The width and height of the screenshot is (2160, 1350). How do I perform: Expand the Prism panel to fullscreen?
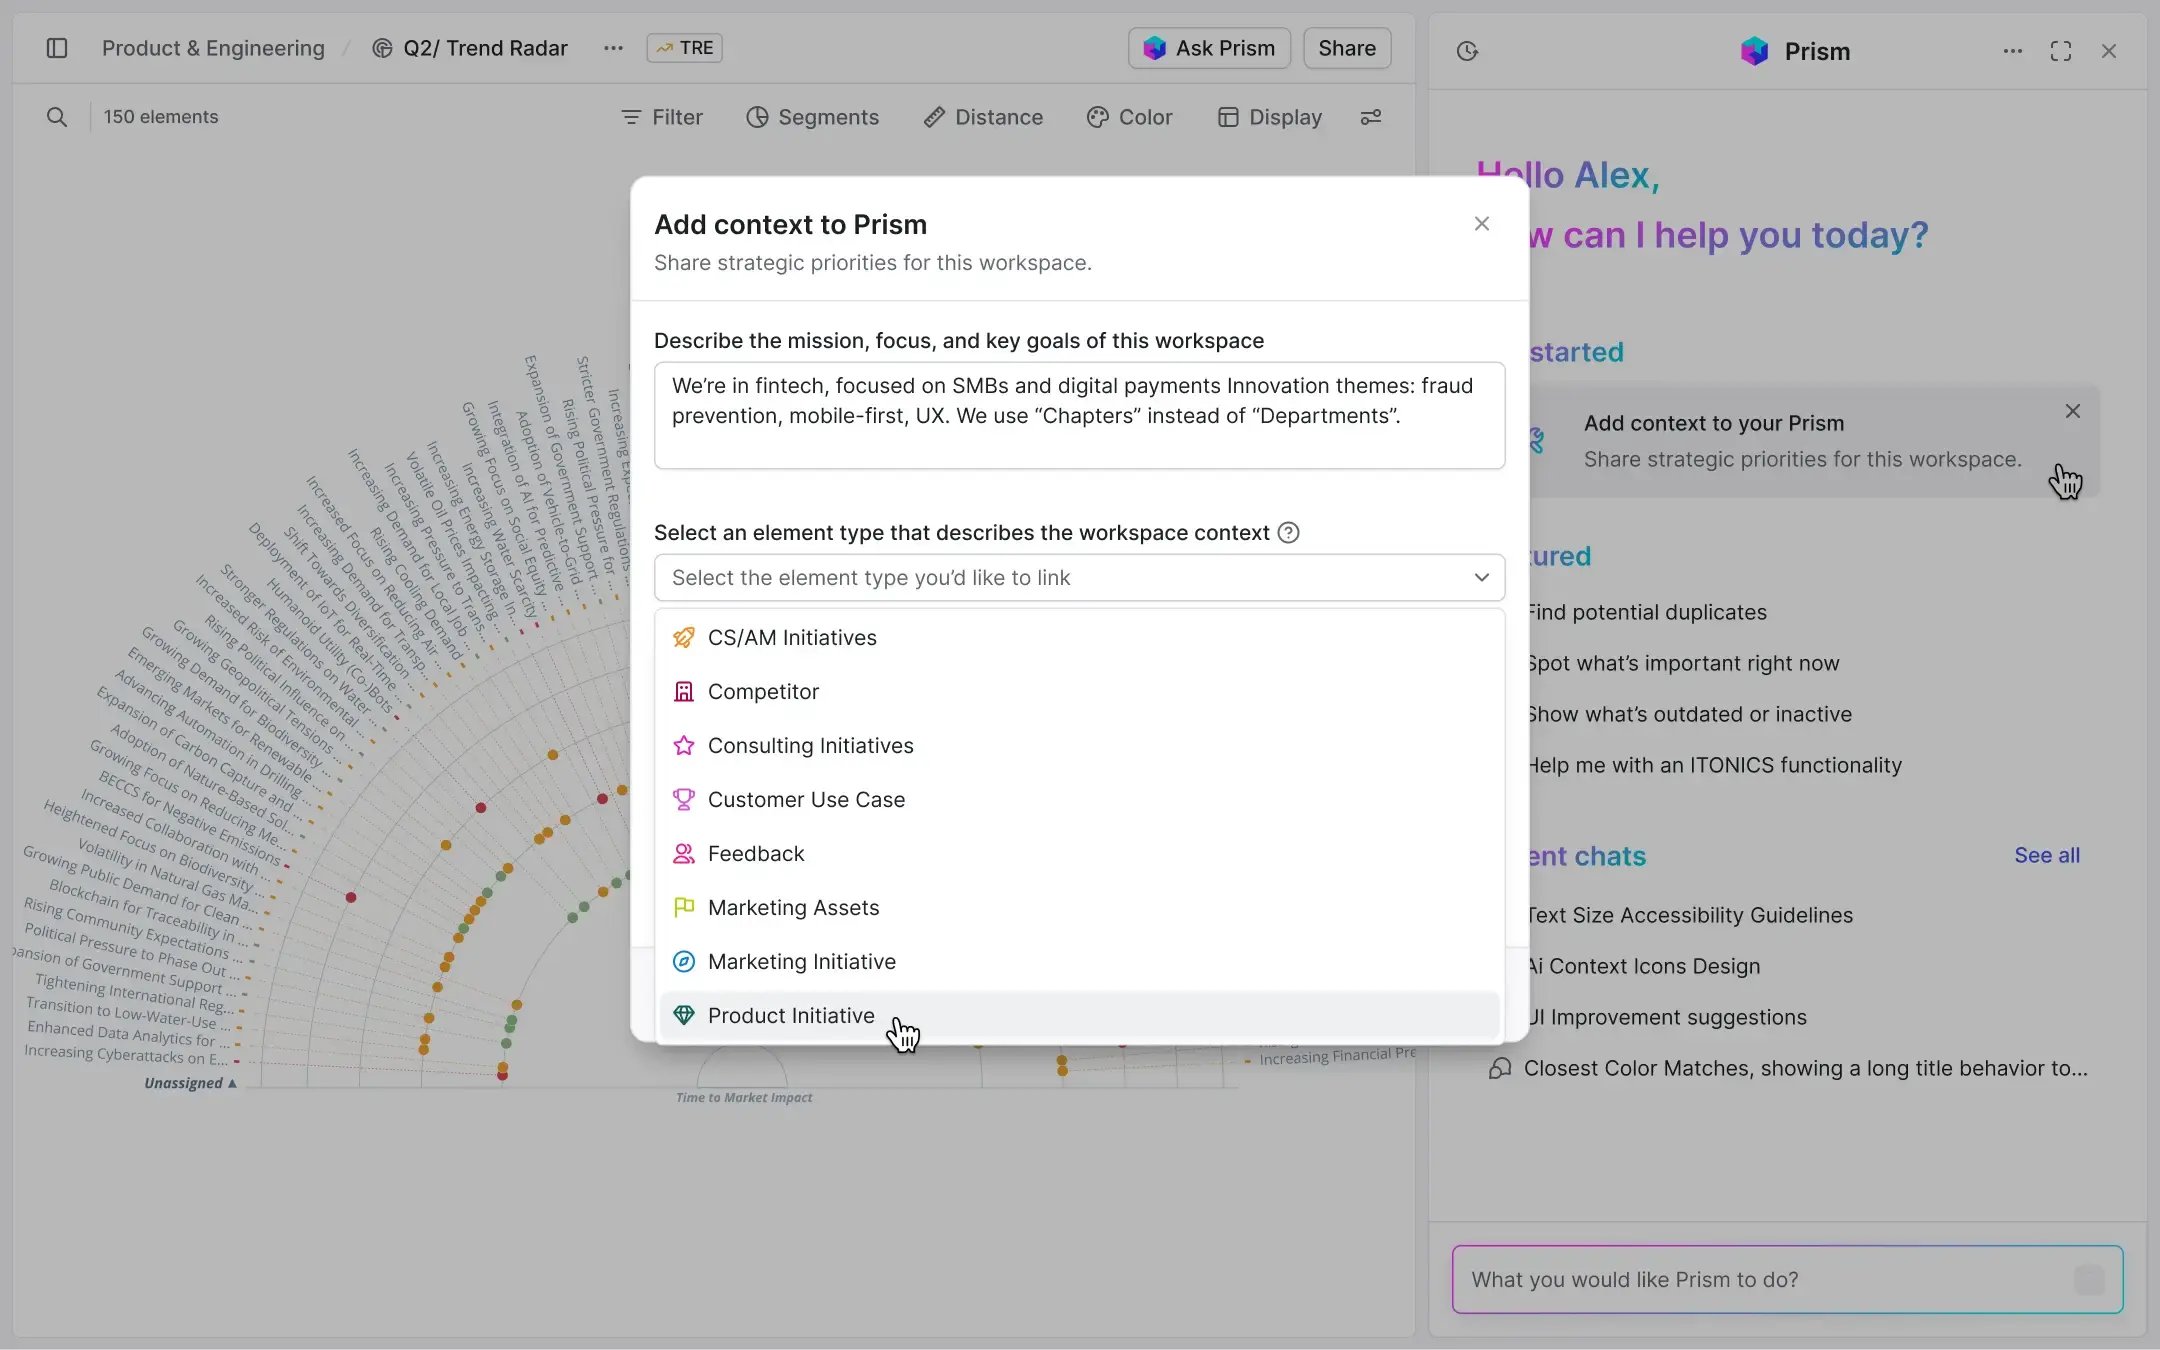click(2061, 50)
